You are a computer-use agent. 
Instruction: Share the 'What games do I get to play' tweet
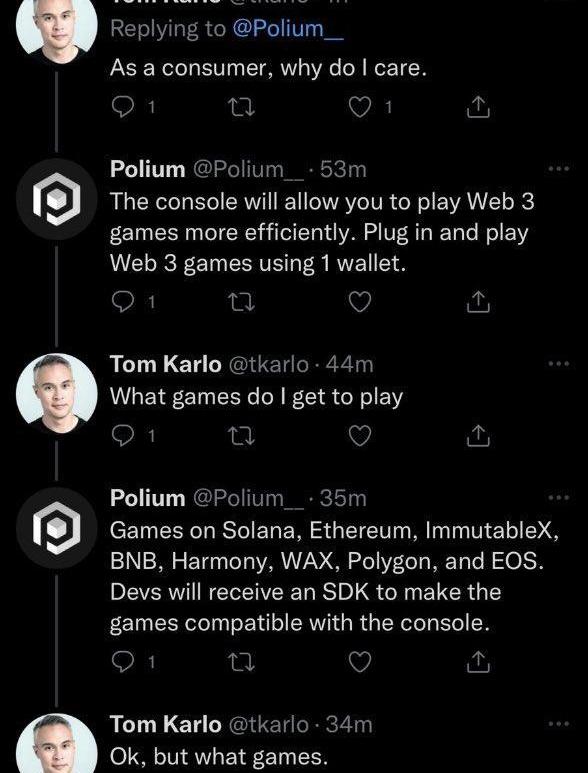[x=478, y=436]
